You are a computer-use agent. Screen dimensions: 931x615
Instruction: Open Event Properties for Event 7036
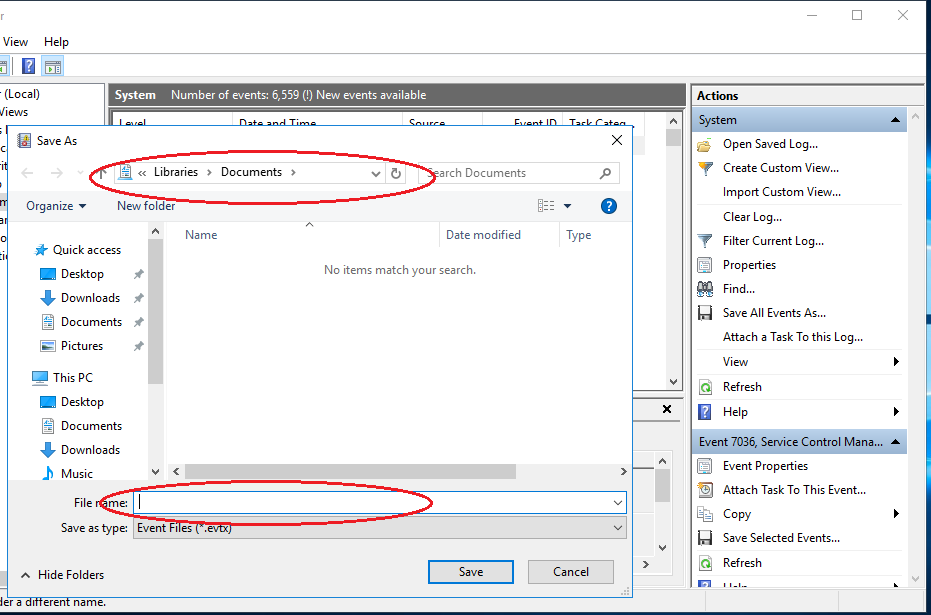coord(764,465)
